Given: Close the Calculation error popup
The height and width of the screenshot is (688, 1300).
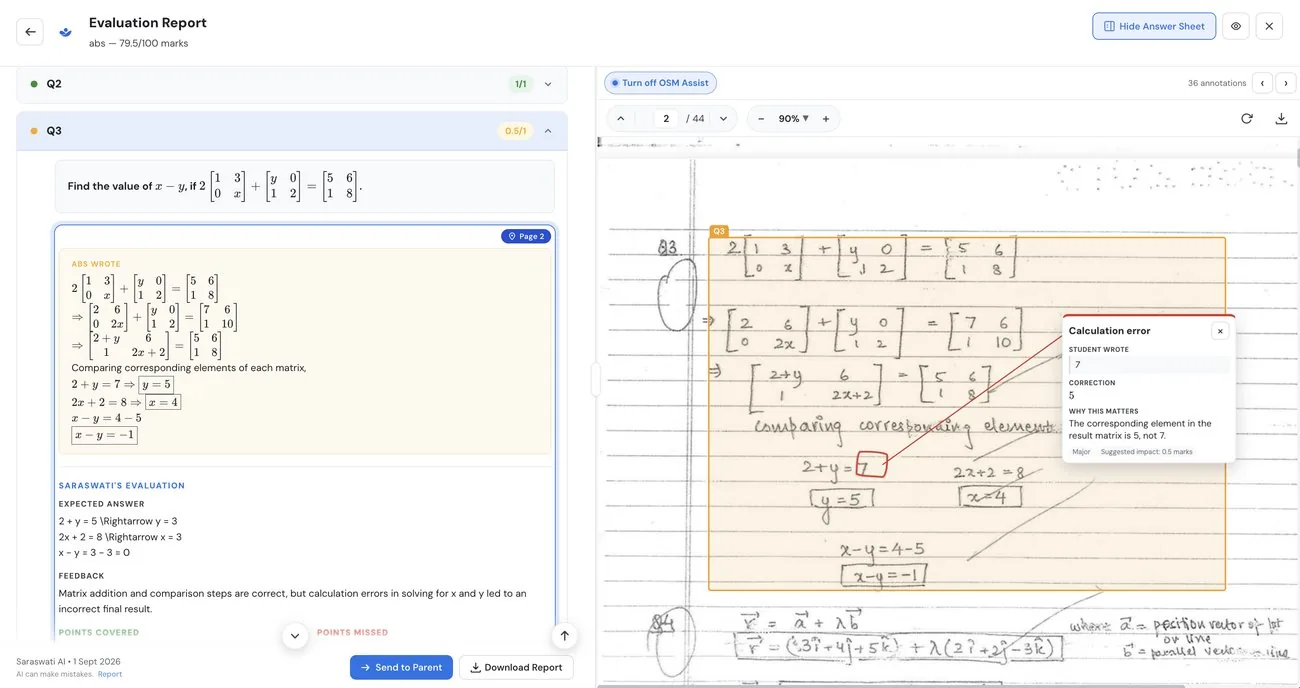Looking at the screenshot, I should click(x=1220, y=331).
